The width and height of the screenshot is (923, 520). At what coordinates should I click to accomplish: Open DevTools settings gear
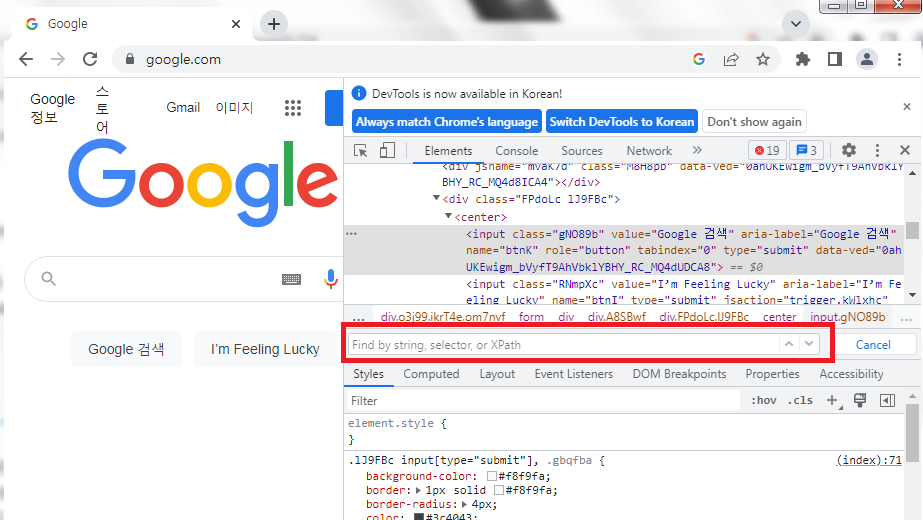(x=848, y=150)
